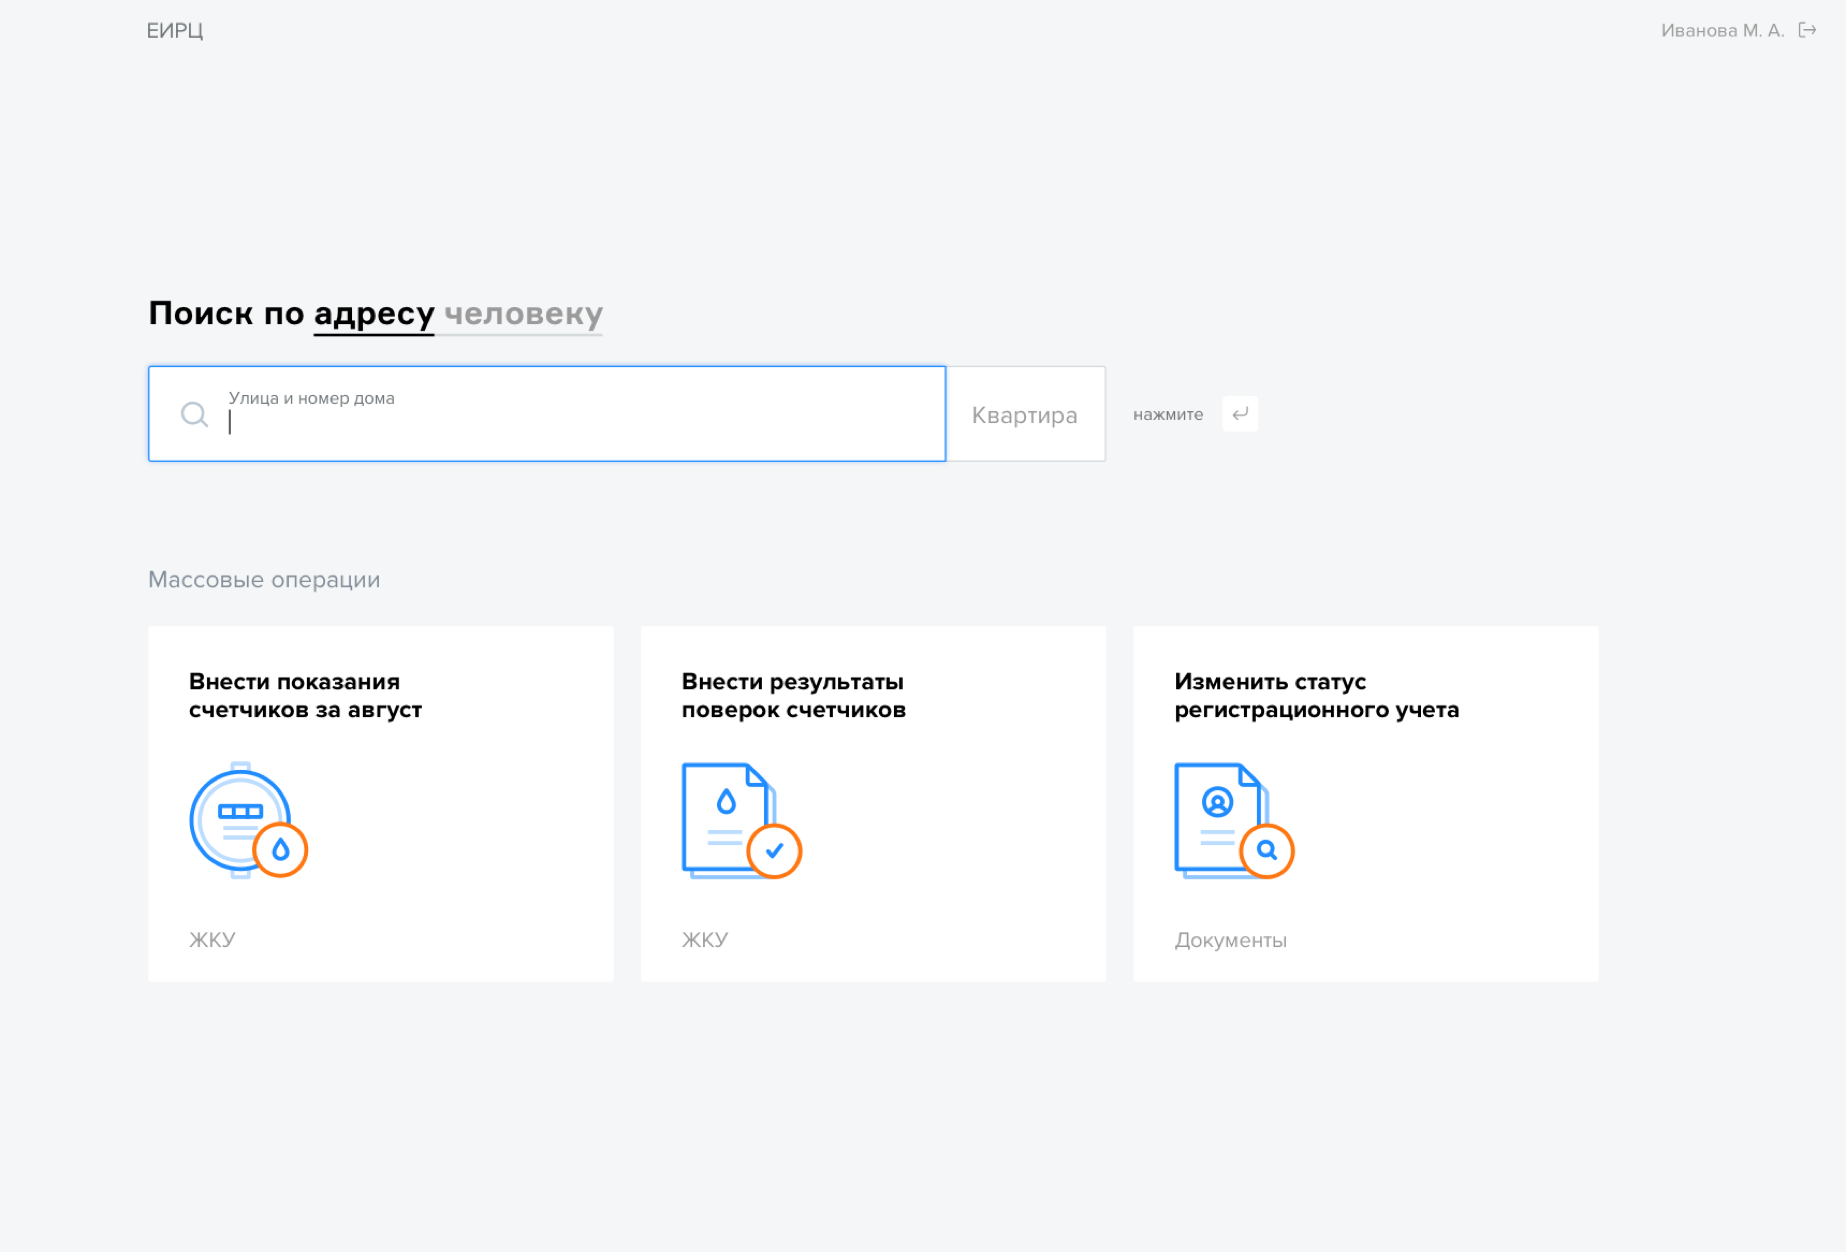Viewport: 1846px width, 1252px height.
Task: Open user profile Иванова М. А.
Action: pyautogui.click(x=1722, y=31)
